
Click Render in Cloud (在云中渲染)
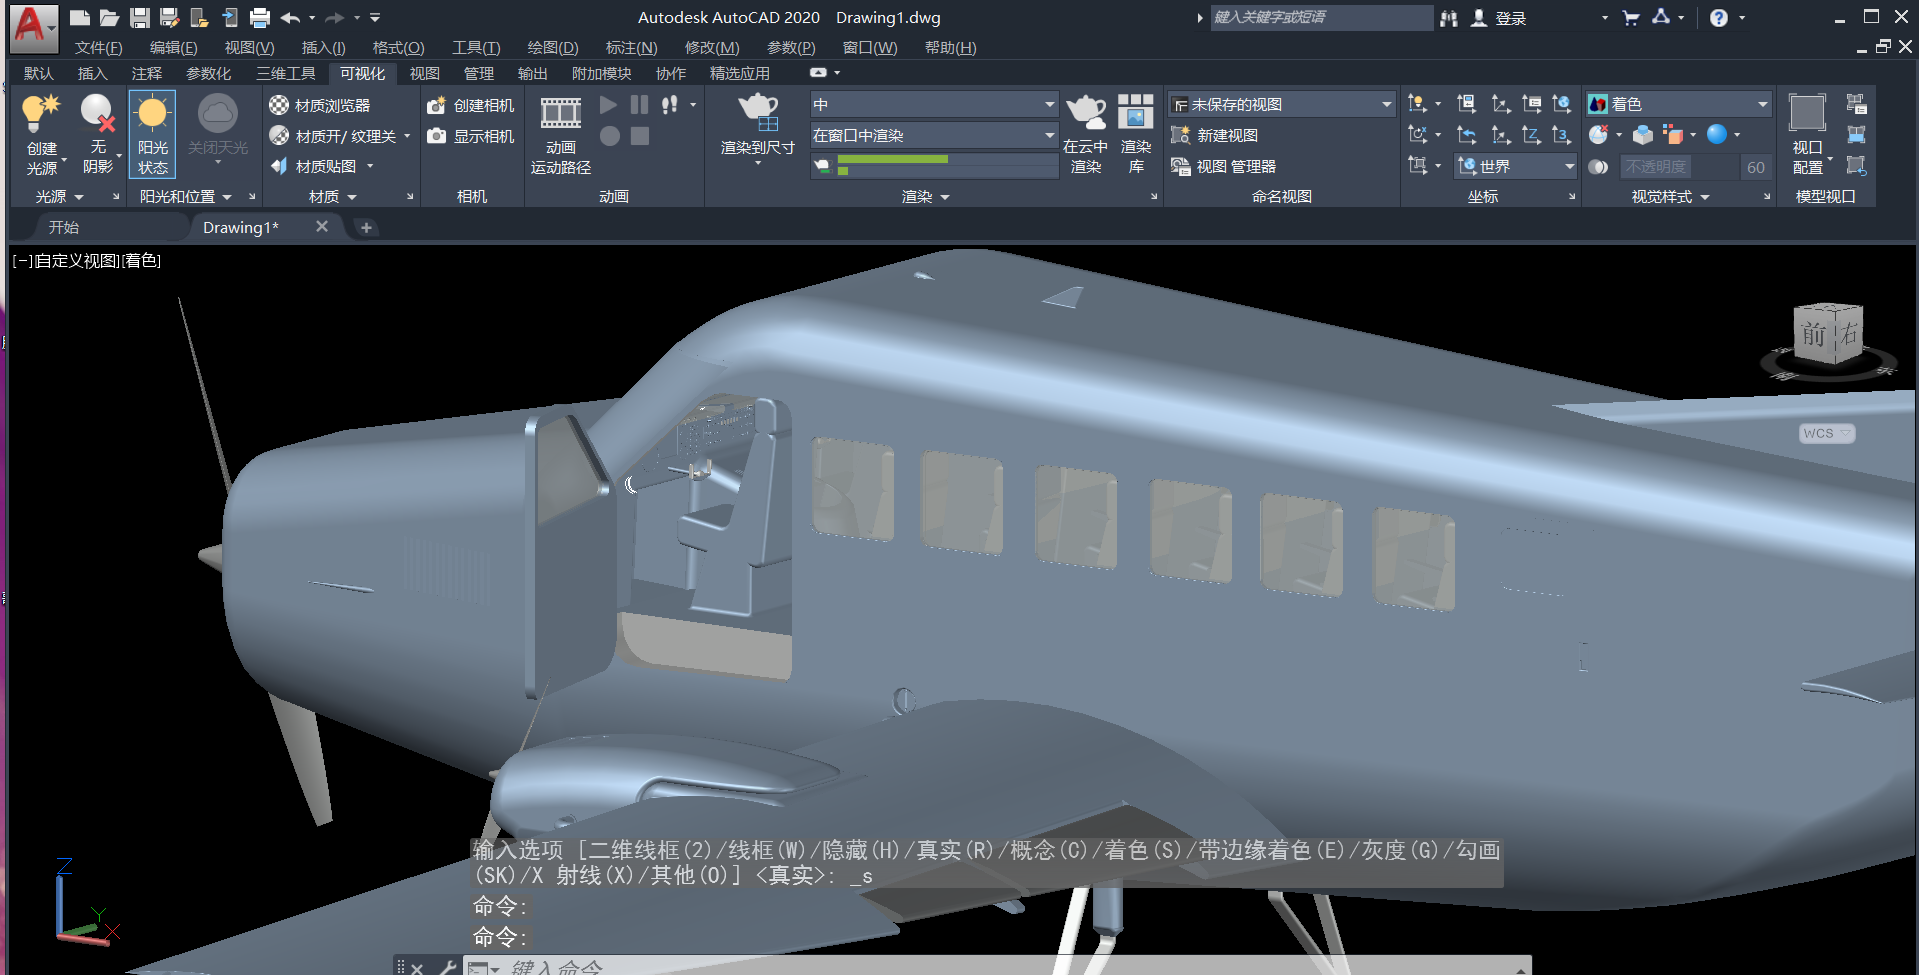1086,135
